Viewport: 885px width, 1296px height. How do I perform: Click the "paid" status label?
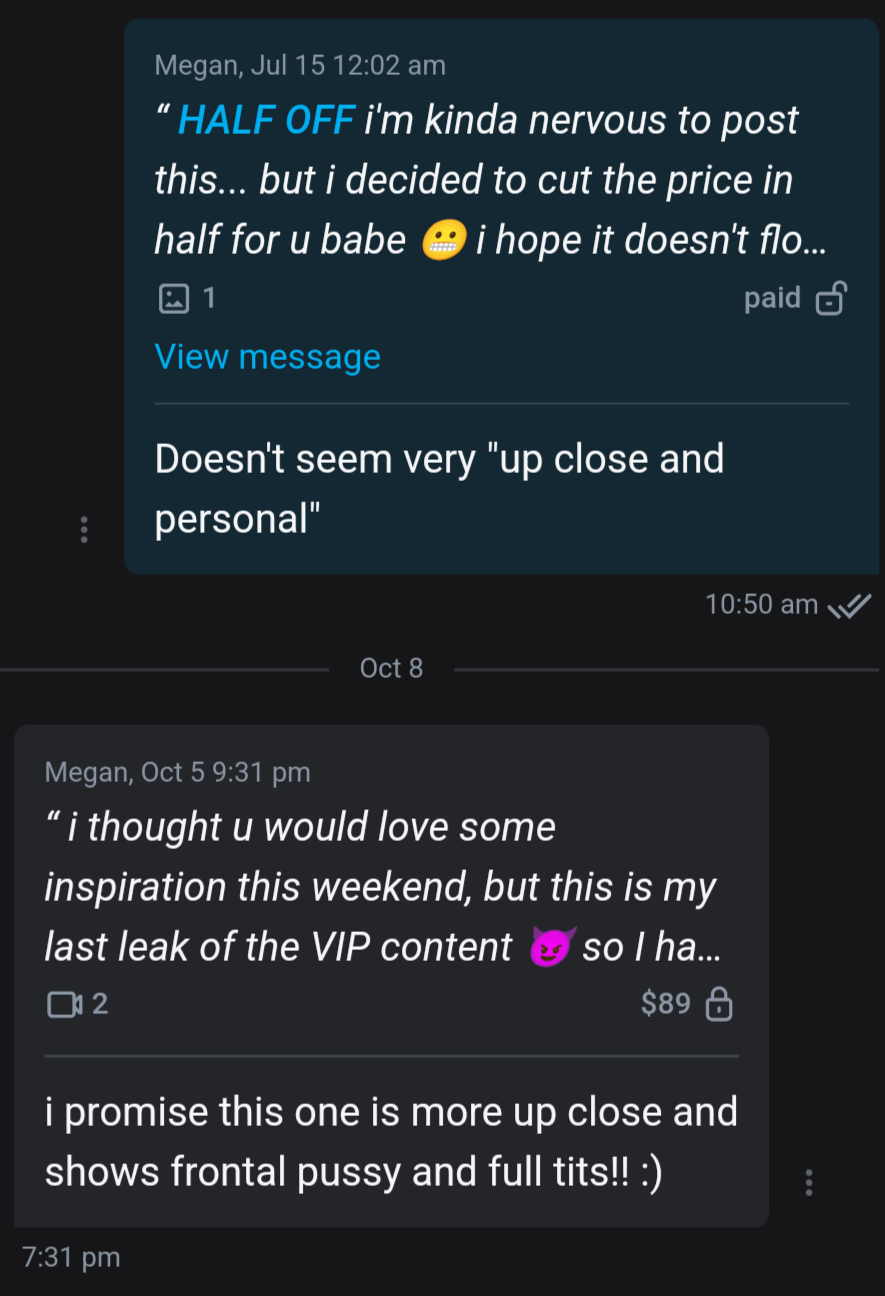(772, 298)
